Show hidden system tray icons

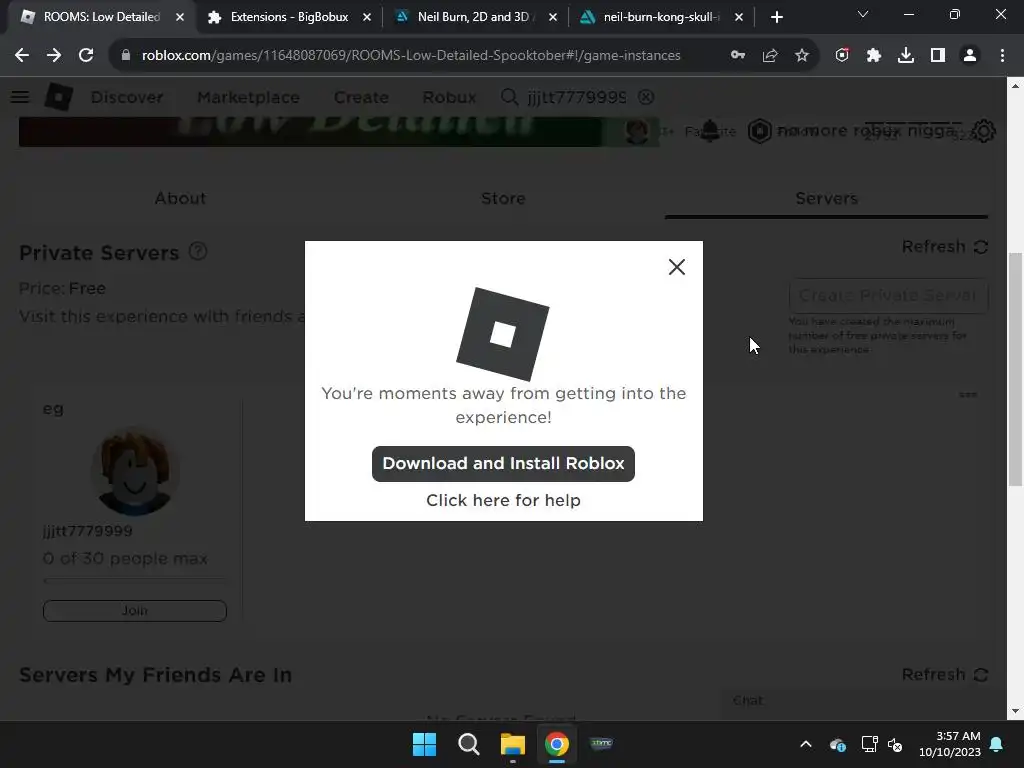point(806,744)
